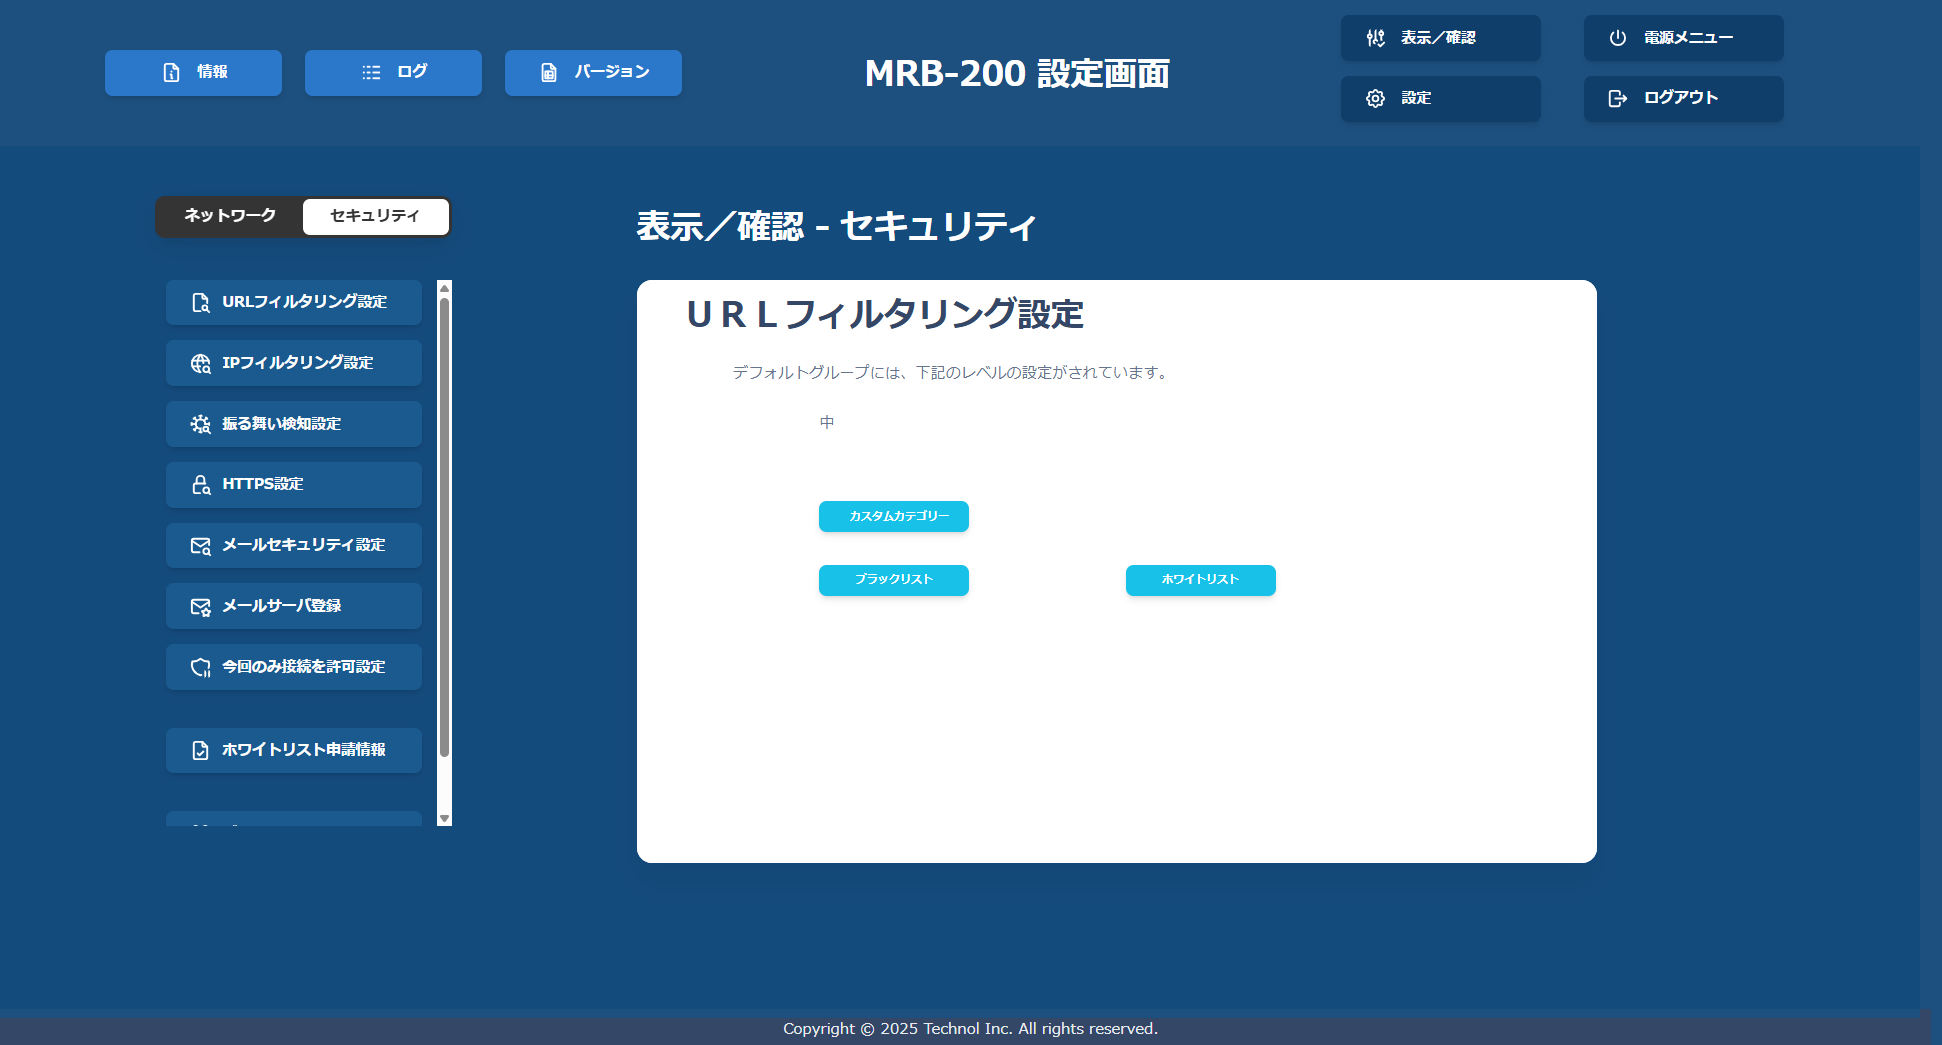Open メールセキュリティ設定 in sidebar
Image resolution: width=1942 pixels, height=1045 pixels.
294,545
